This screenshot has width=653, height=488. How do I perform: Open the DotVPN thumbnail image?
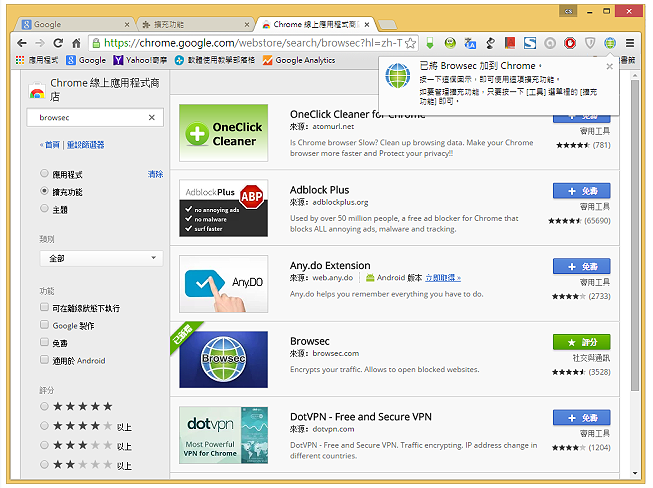pyautogui.click(x=224, y=435)
